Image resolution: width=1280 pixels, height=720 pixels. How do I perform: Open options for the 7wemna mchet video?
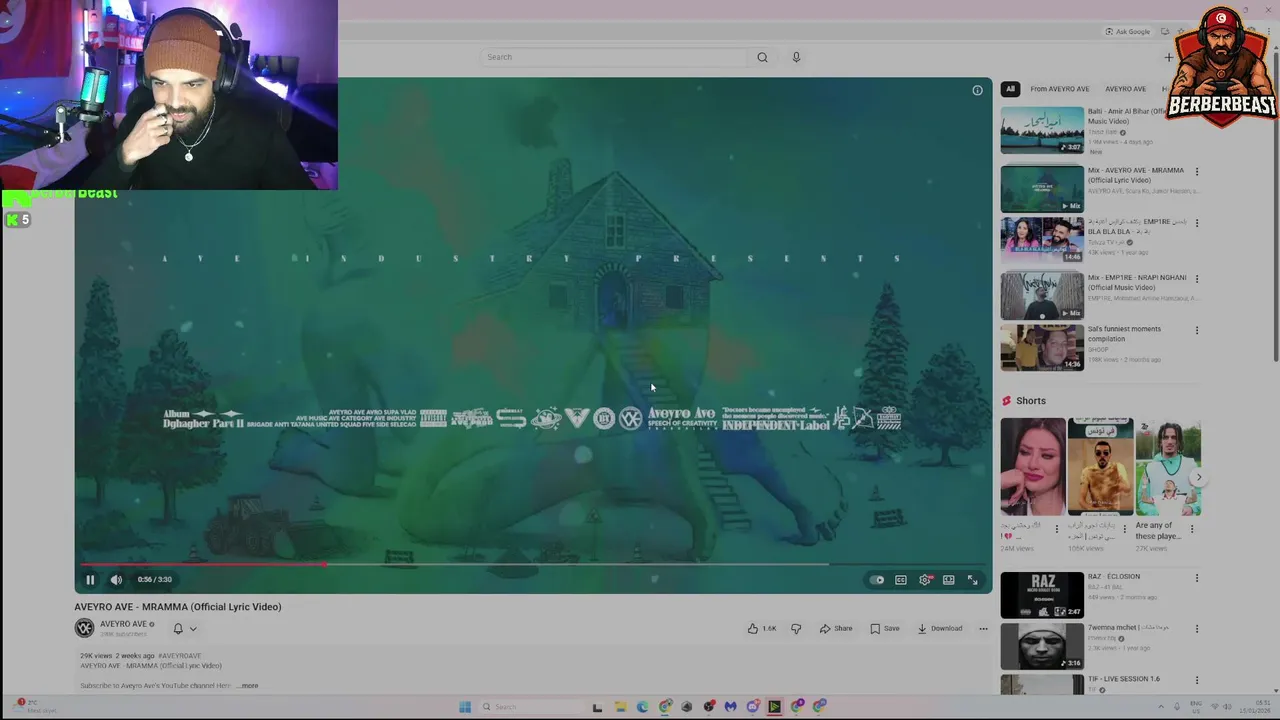tap(1197, 629)
